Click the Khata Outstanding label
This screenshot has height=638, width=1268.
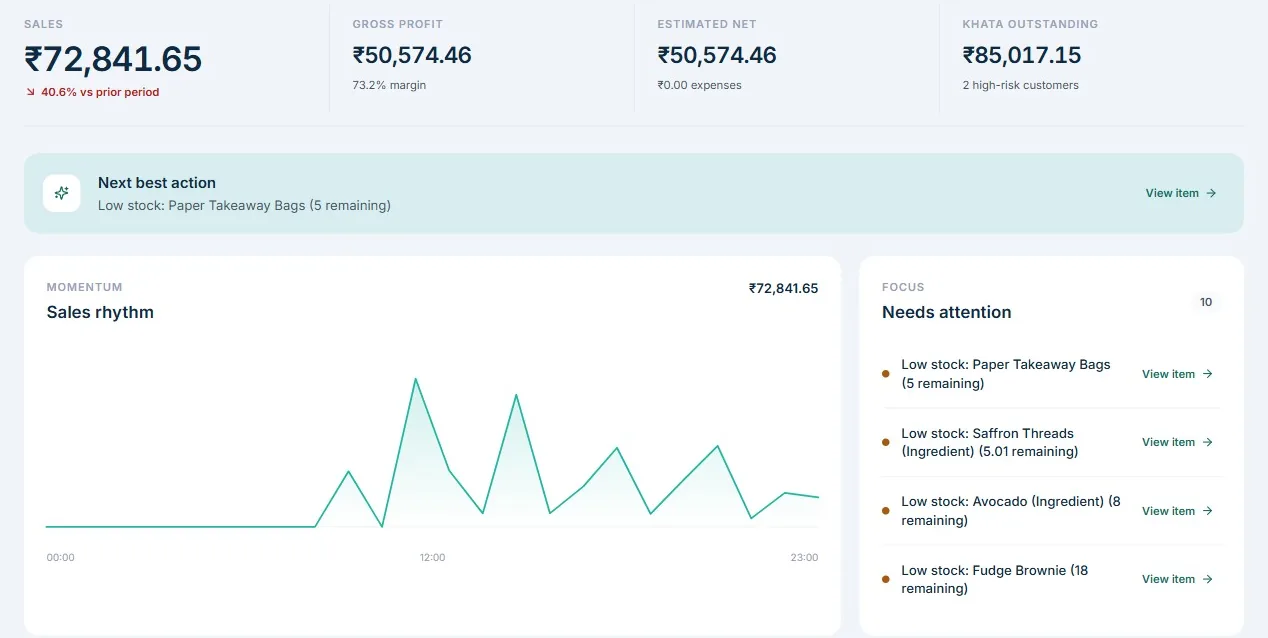click(1030, 24)
